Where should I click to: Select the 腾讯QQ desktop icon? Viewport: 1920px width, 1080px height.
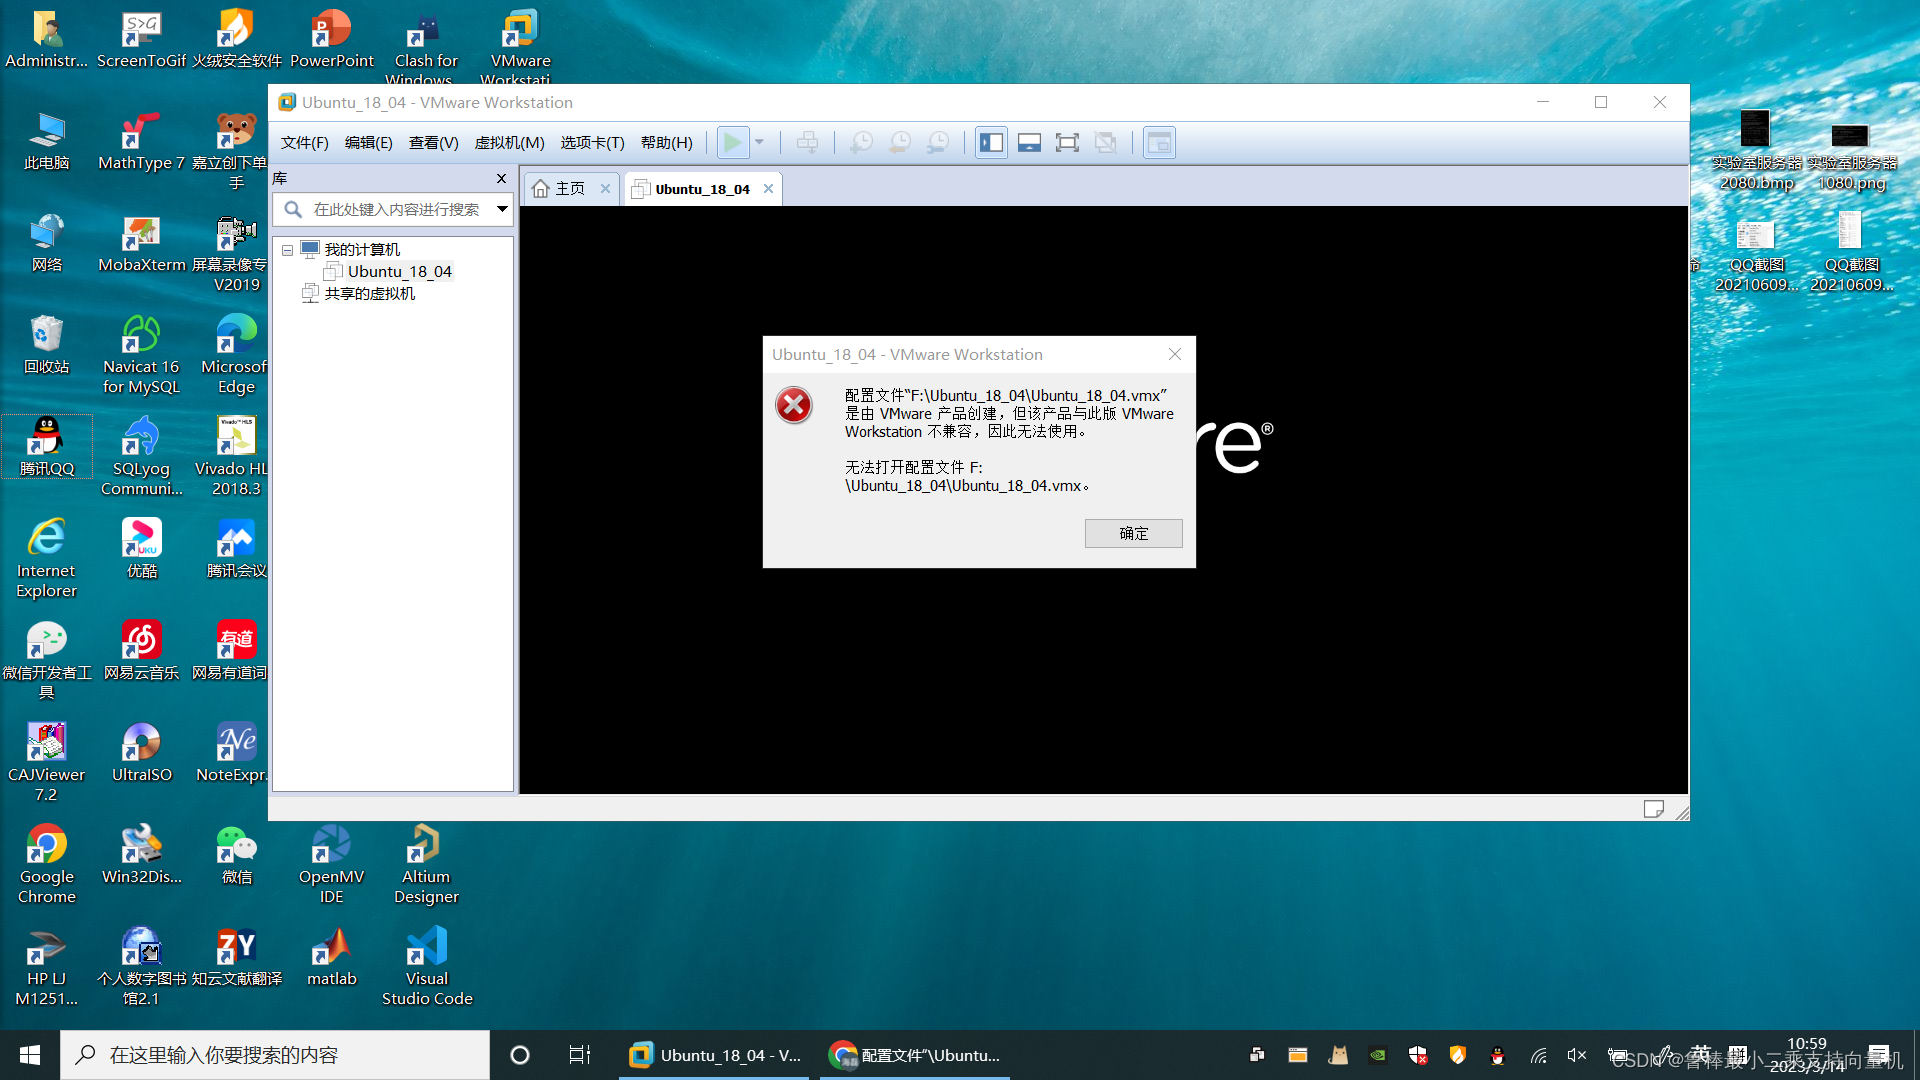click(46, 447)
